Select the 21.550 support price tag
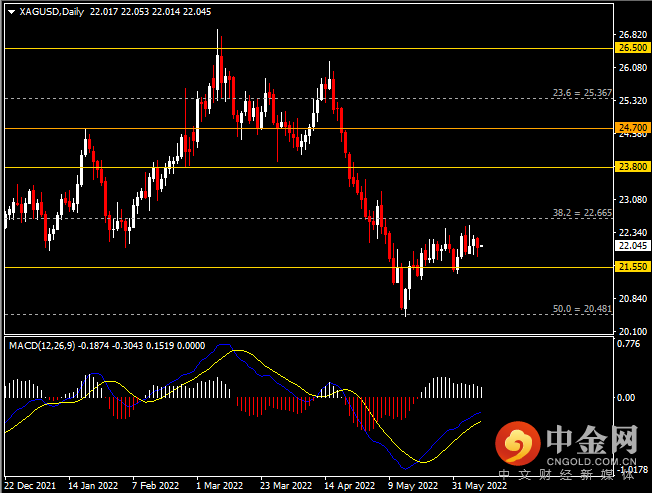 click(x=632, y=266)
